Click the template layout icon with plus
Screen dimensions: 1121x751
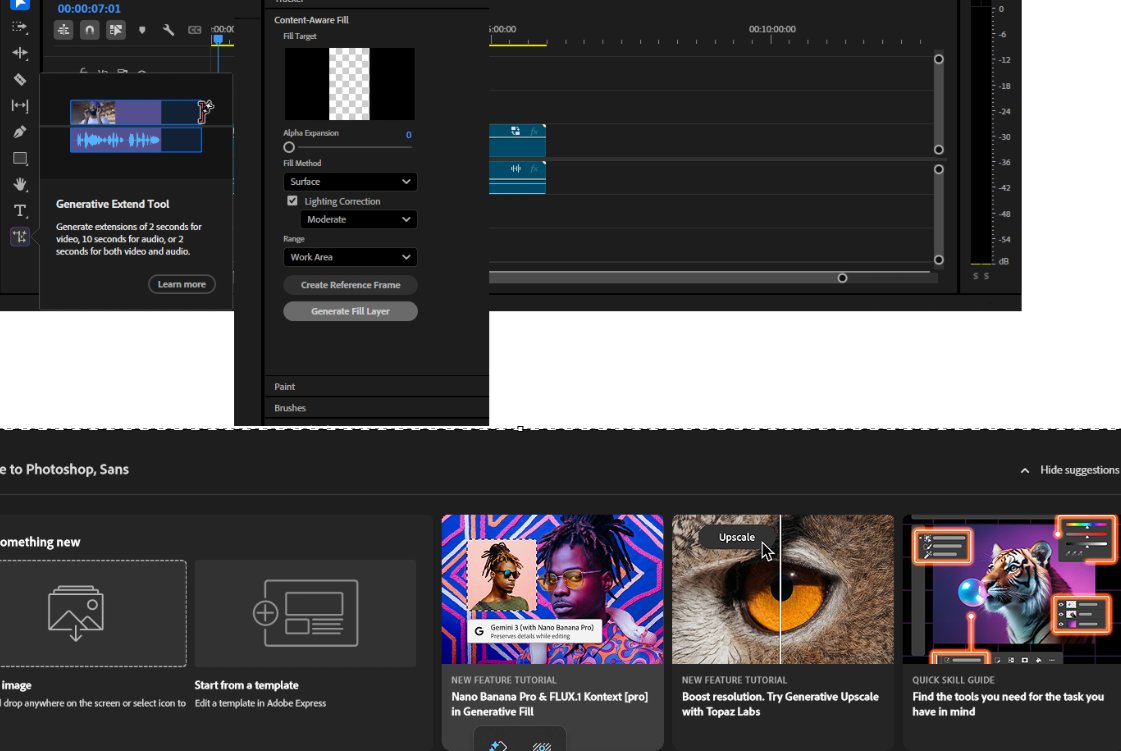tap(305, 613)
